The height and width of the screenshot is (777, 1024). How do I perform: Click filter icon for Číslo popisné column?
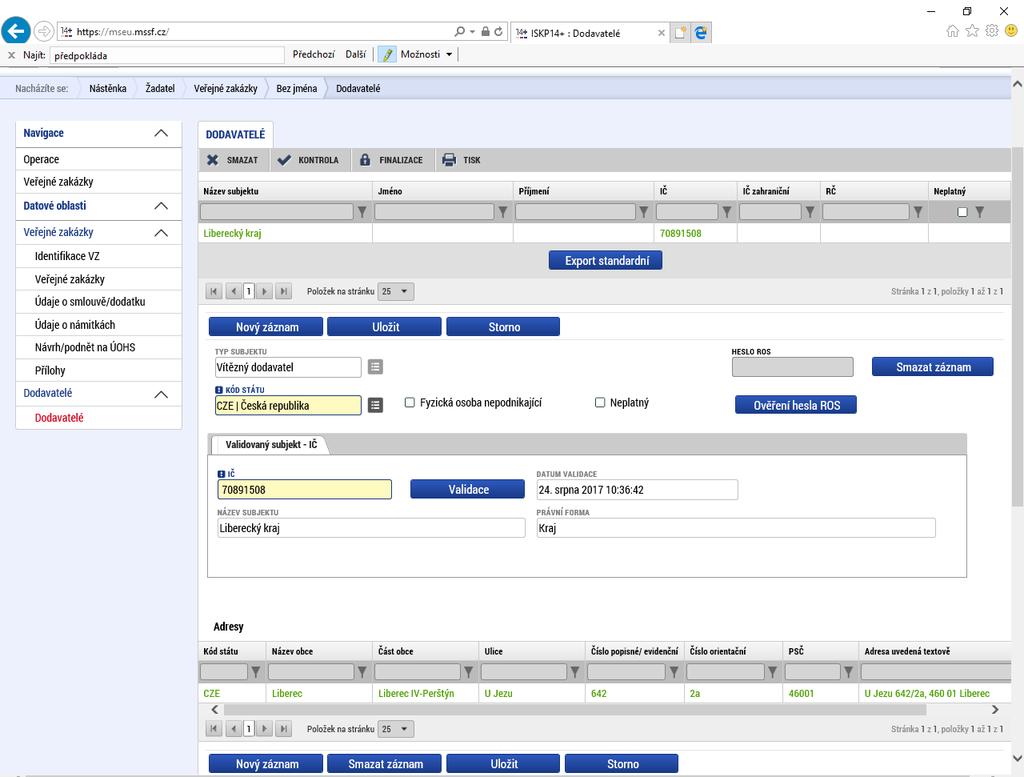click(x=674, y=671)
